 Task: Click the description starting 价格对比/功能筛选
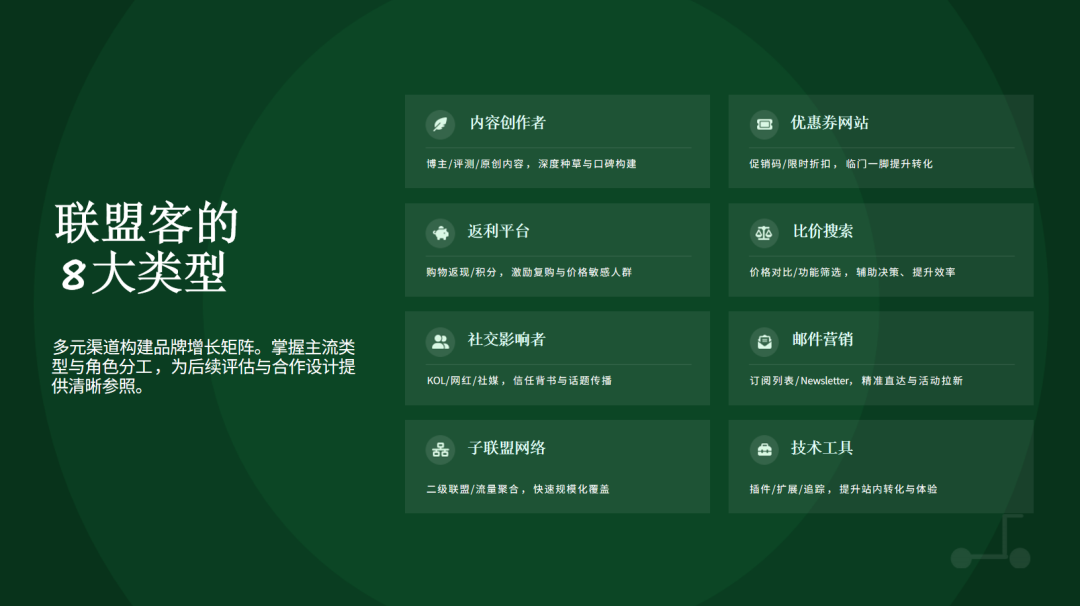[852, 272]
